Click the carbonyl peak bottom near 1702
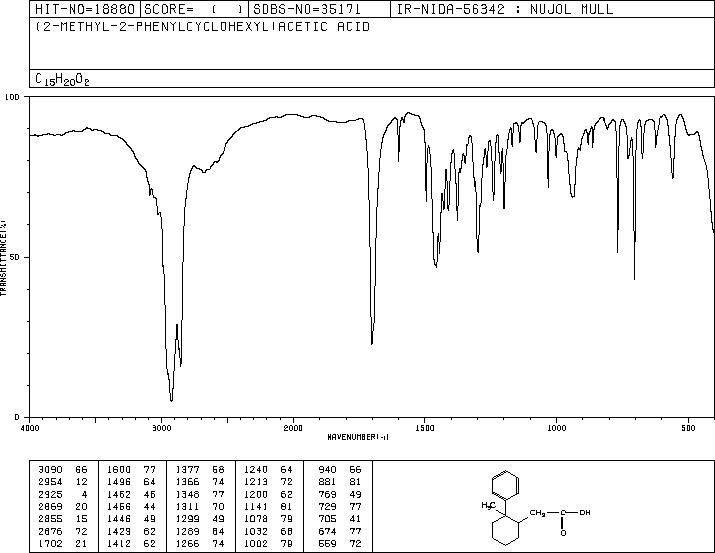This screenshot has width=715, height=553. pos(372,343)
